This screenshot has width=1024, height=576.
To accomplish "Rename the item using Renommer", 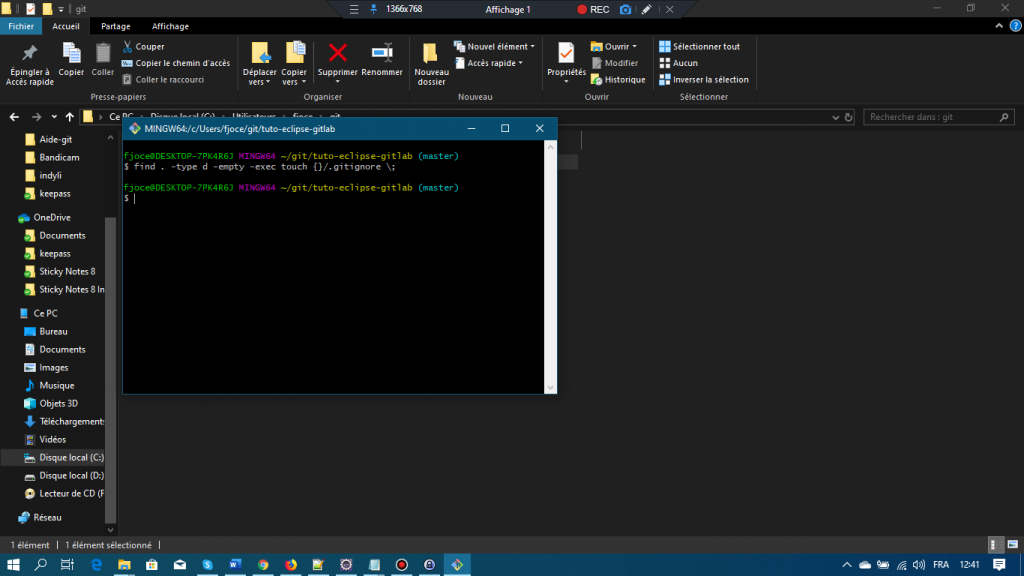I will pos(382,60).
